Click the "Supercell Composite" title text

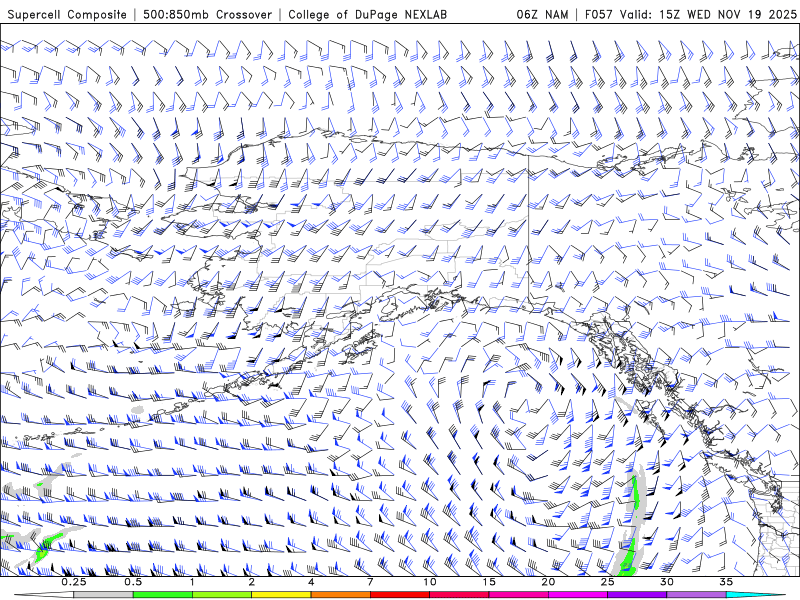tap(67, 14)
